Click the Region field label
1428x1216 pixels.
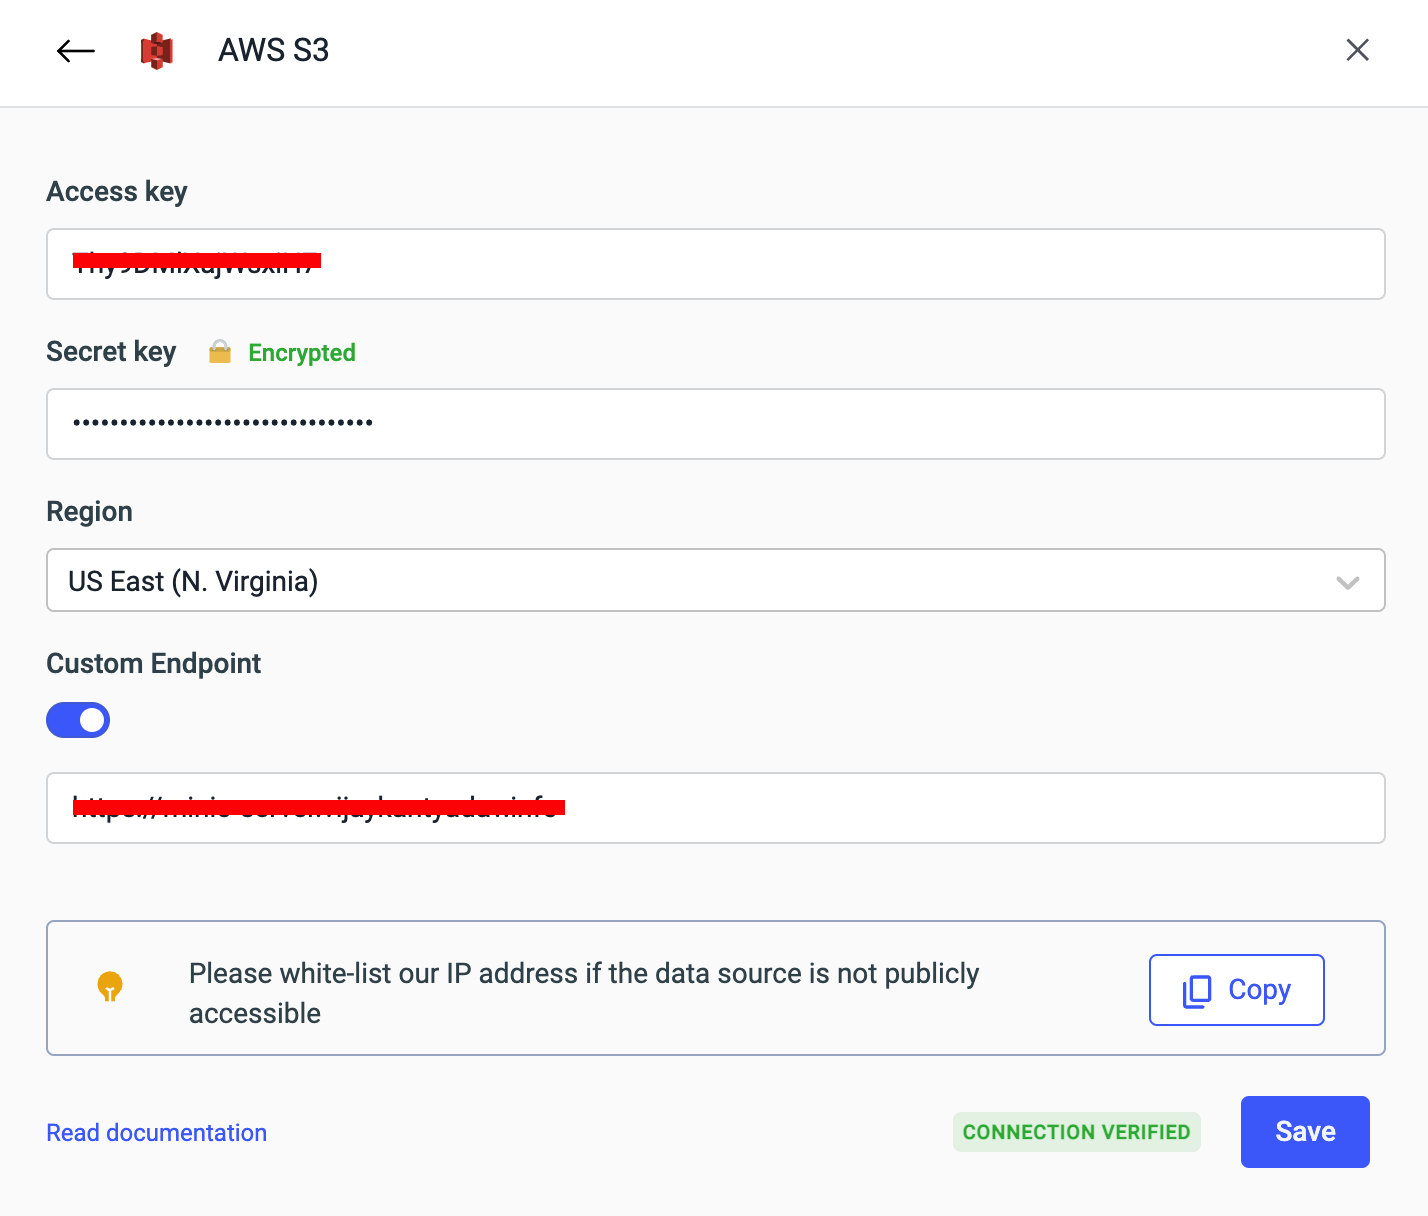pos(90,512)
